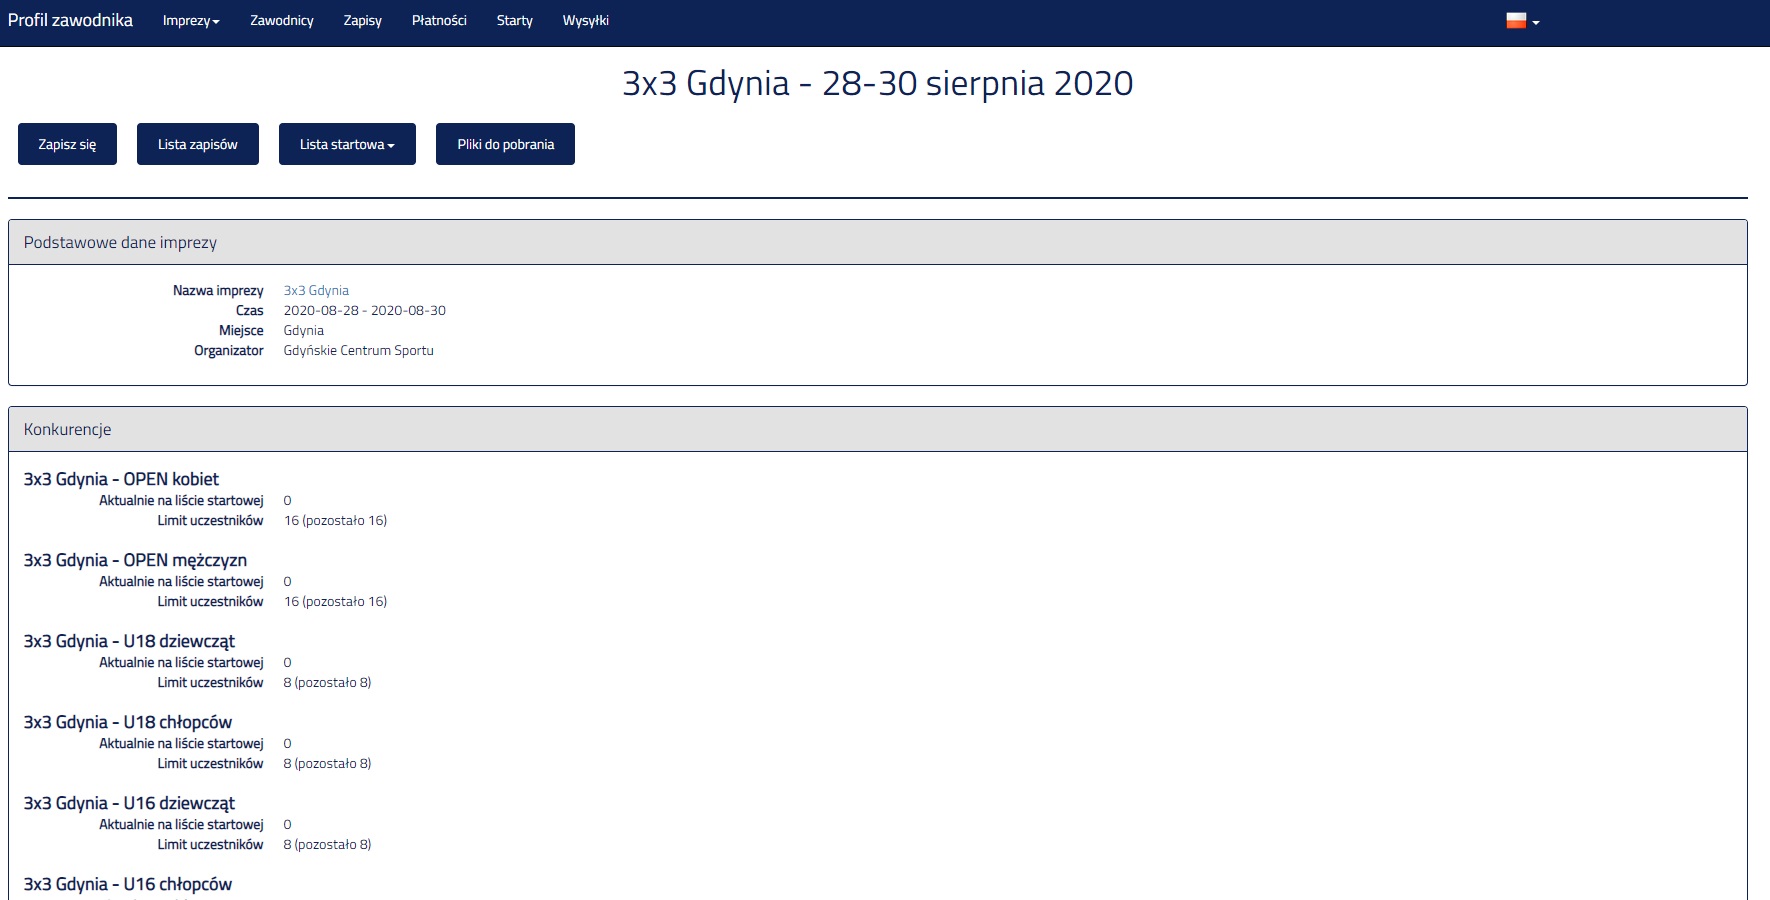1770x900 pixels.
Task: Select the OPEN kobiet competition heading
Action: click(x=121, y=480)
